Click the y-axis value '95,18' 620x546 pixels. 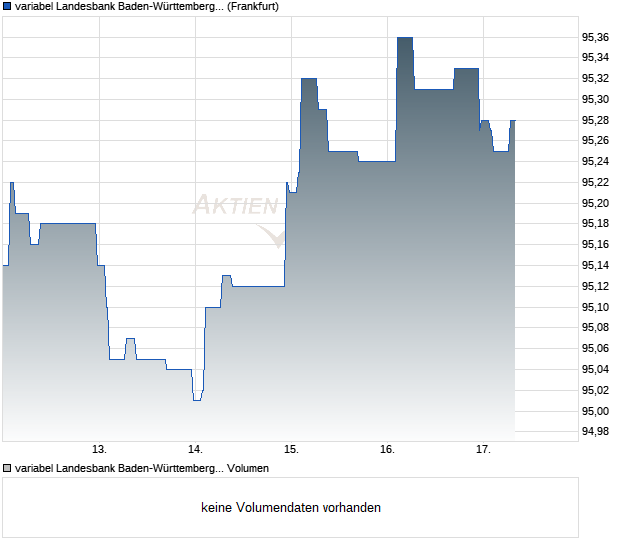595,223
